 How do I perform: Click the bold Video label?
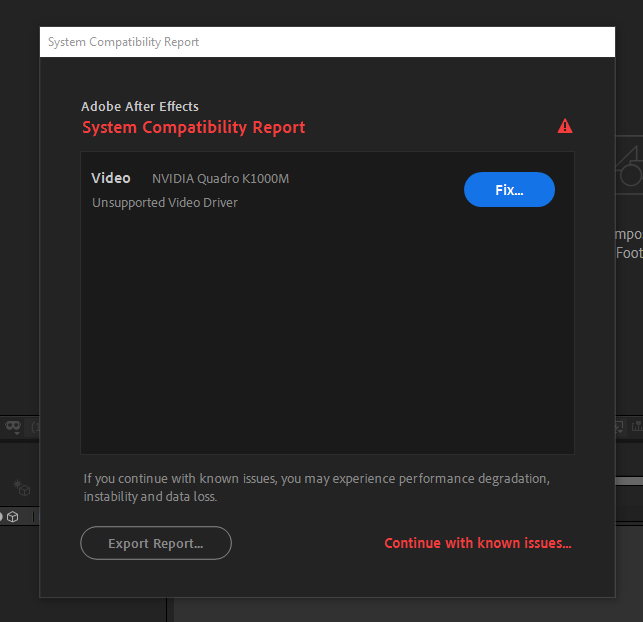tap(111, 178)
